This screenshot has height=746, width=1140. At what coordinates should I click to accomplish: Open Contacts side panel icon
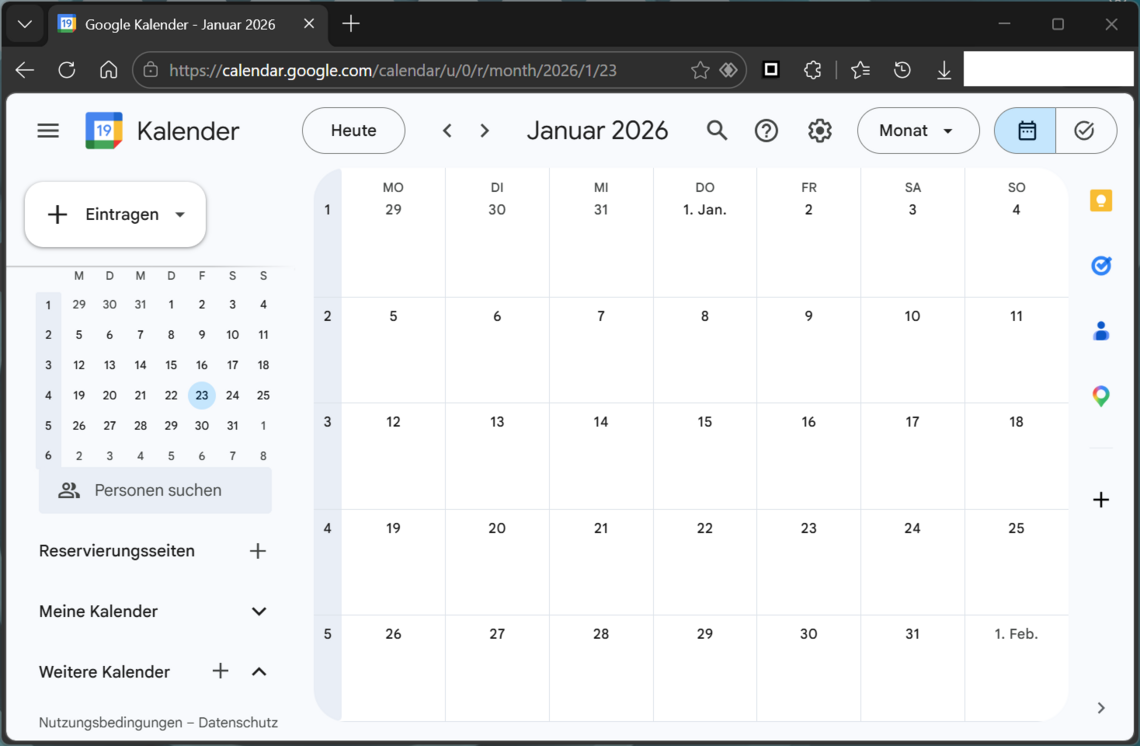pos(1100,331)
